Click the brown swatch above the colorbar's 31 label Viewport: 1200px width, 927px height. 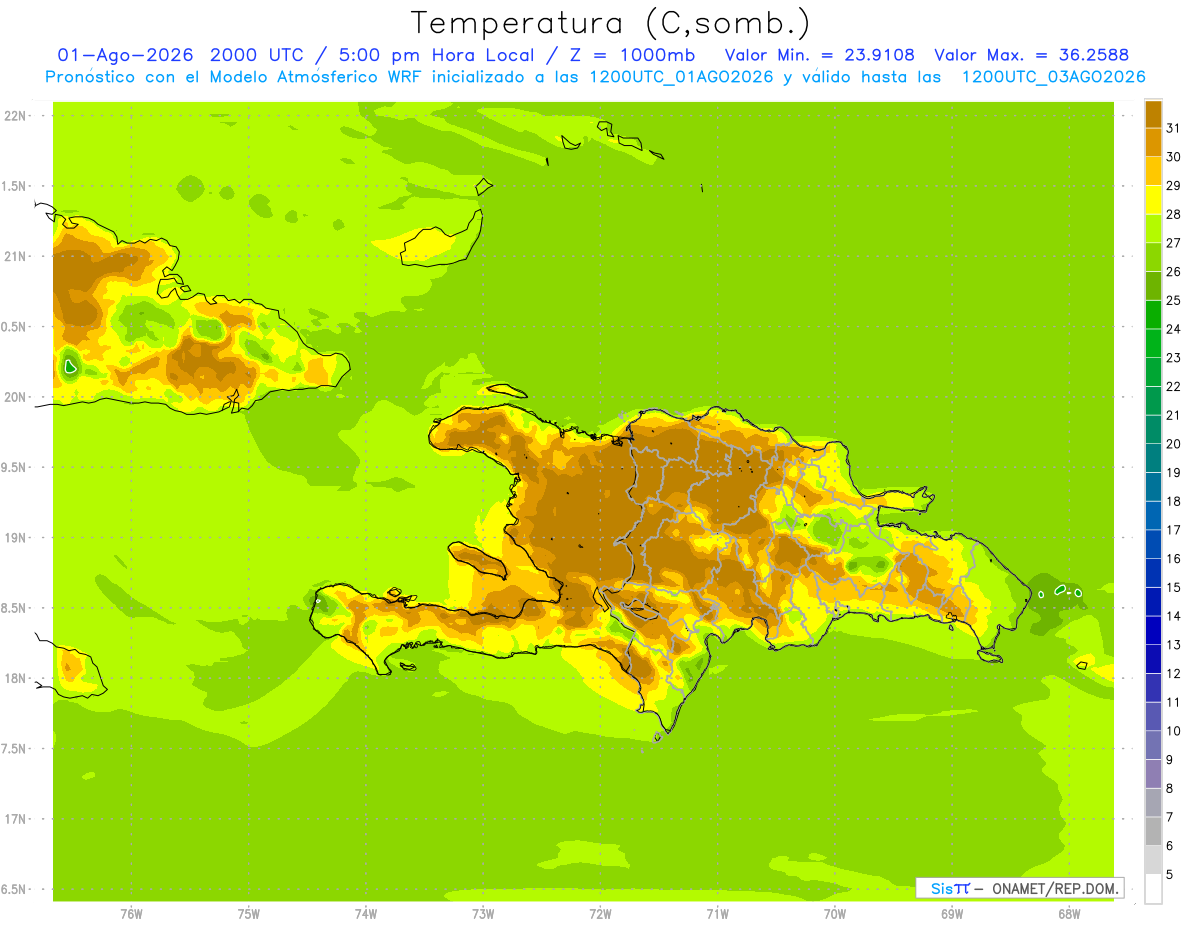pos(1153,114)
